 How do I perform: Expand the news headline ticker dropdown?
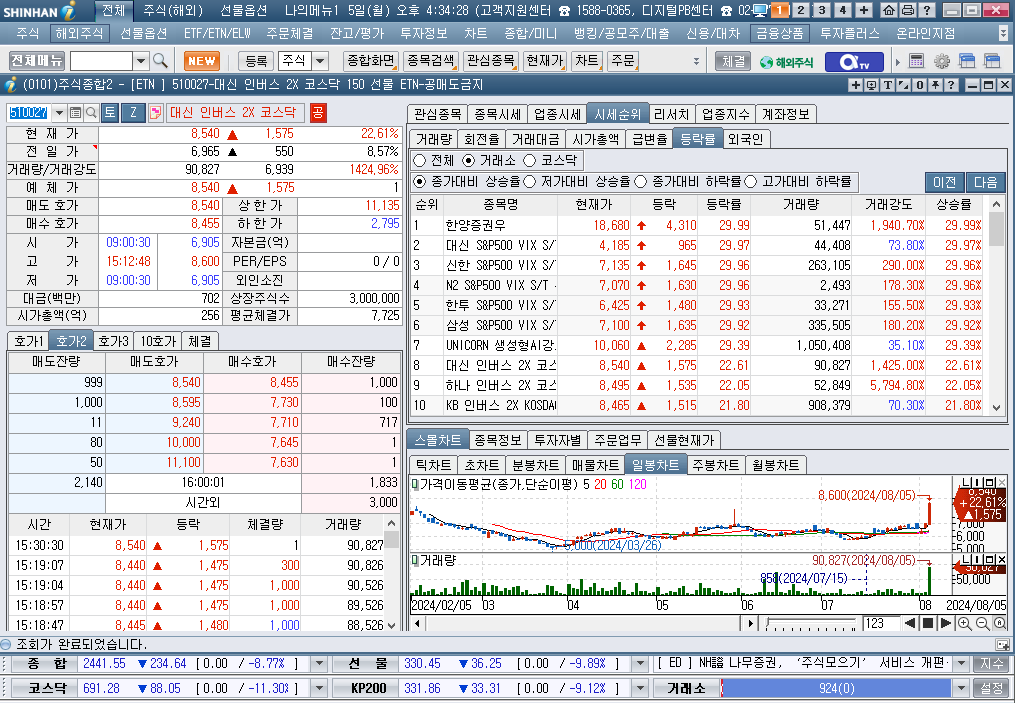click(x=961, y=664)
